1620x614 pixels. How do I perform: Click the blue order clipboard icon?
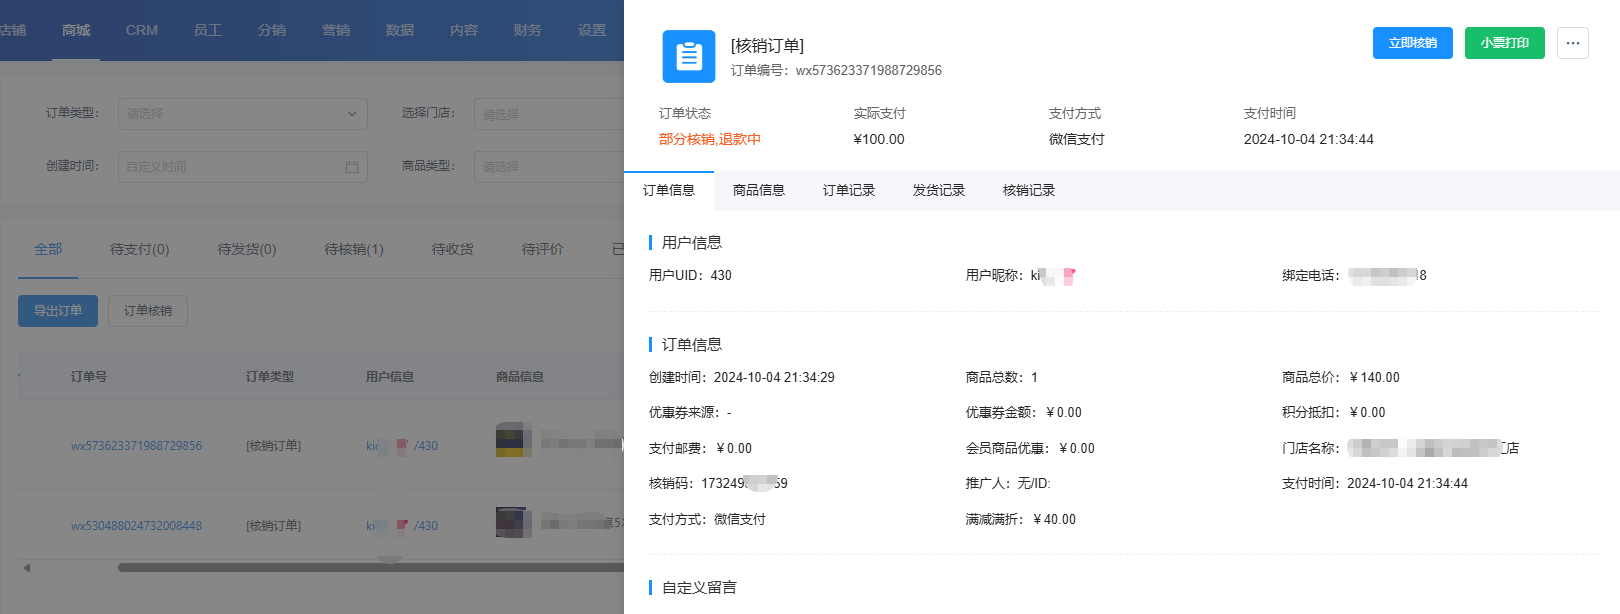689,56
